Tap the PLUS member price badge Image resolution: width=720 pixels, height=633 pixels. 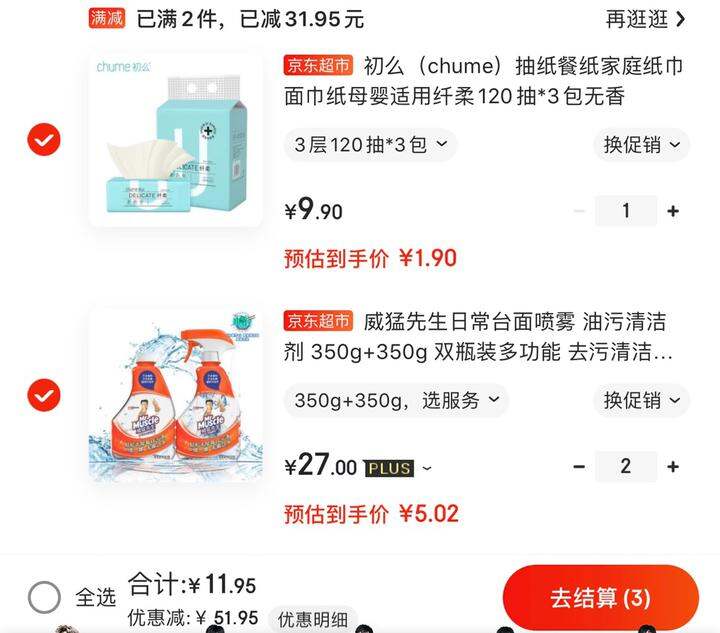(389, 468)
